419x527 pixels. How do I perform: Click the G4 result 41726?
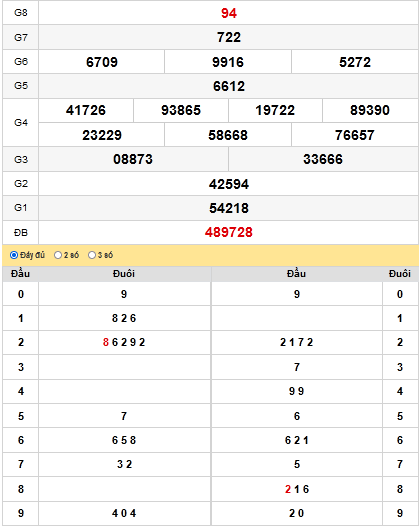coord(86,110)
